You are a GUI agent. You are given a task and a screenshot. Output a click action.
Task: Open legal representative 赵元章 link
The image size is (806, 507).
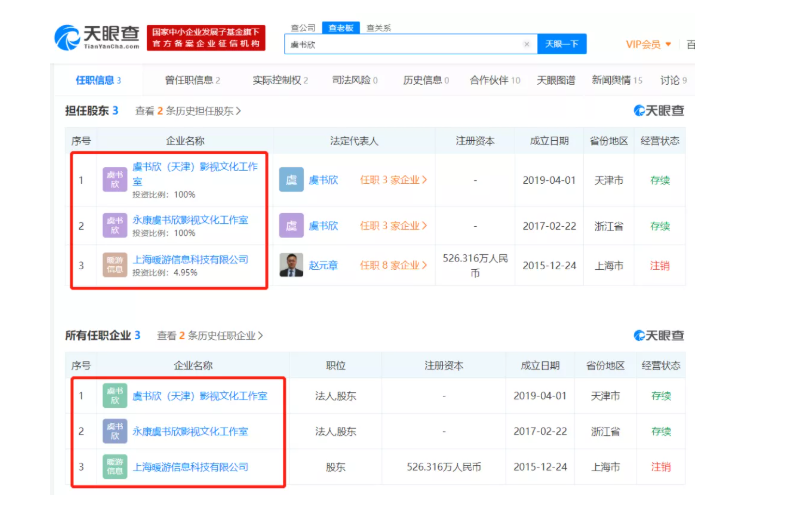(323, 265)
